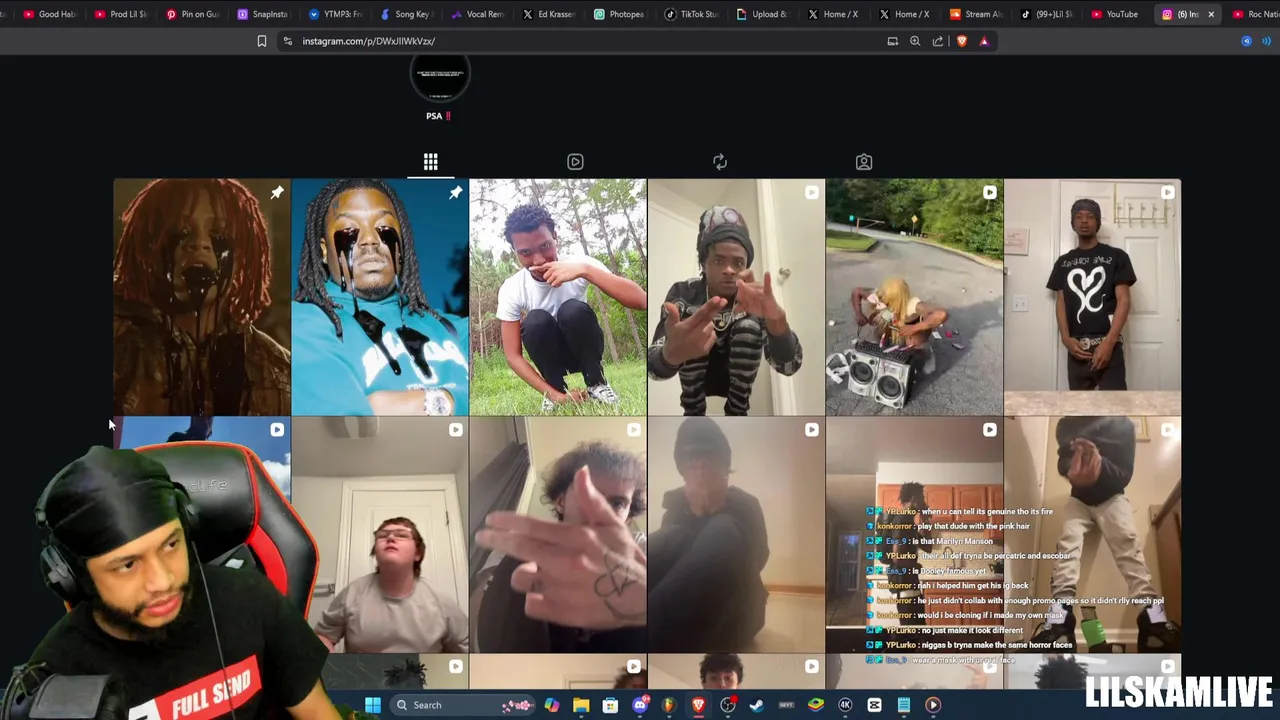Screen dimensions: 1280x720
Task: Open Brave Shields lion icon
Action: [x=962, y=41]
